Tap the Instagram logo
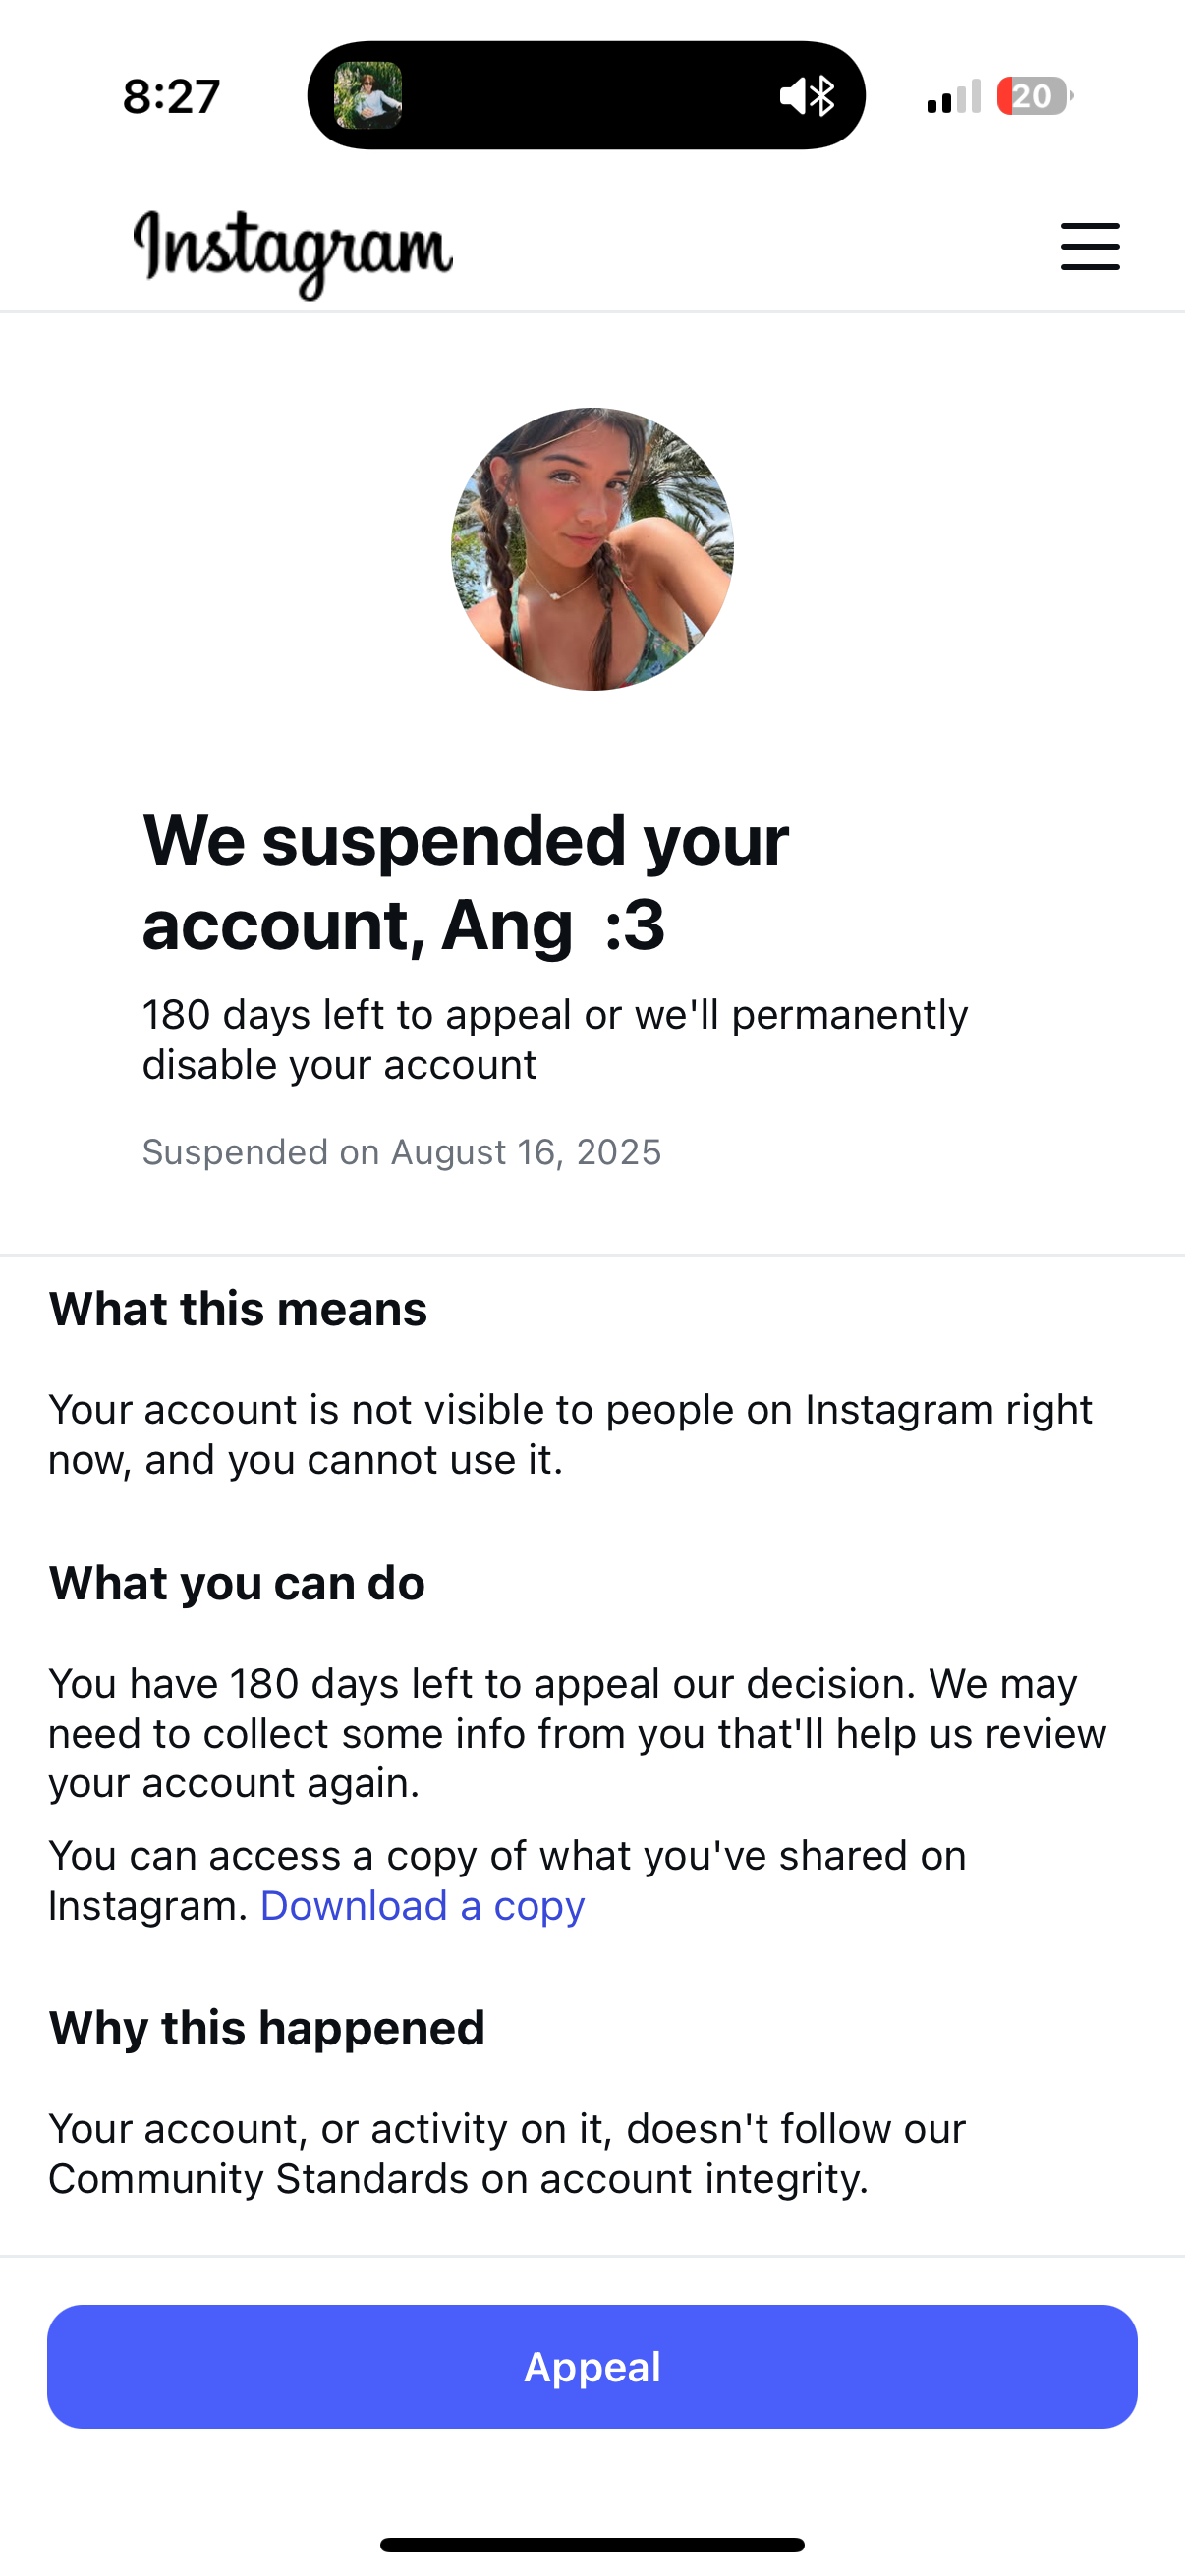 (x=293, y=250)
